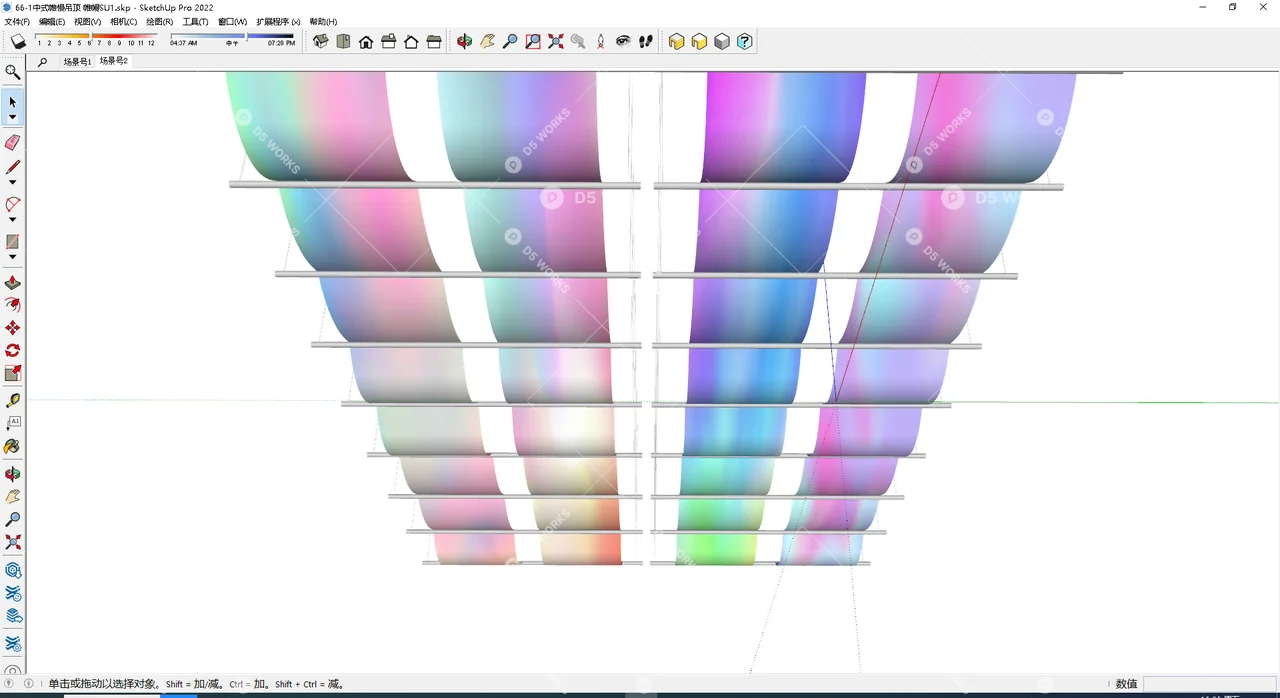Switch to the Isometric view house icon
The width and height of the screenshot is (1280, 698).
tap(320, 41)
